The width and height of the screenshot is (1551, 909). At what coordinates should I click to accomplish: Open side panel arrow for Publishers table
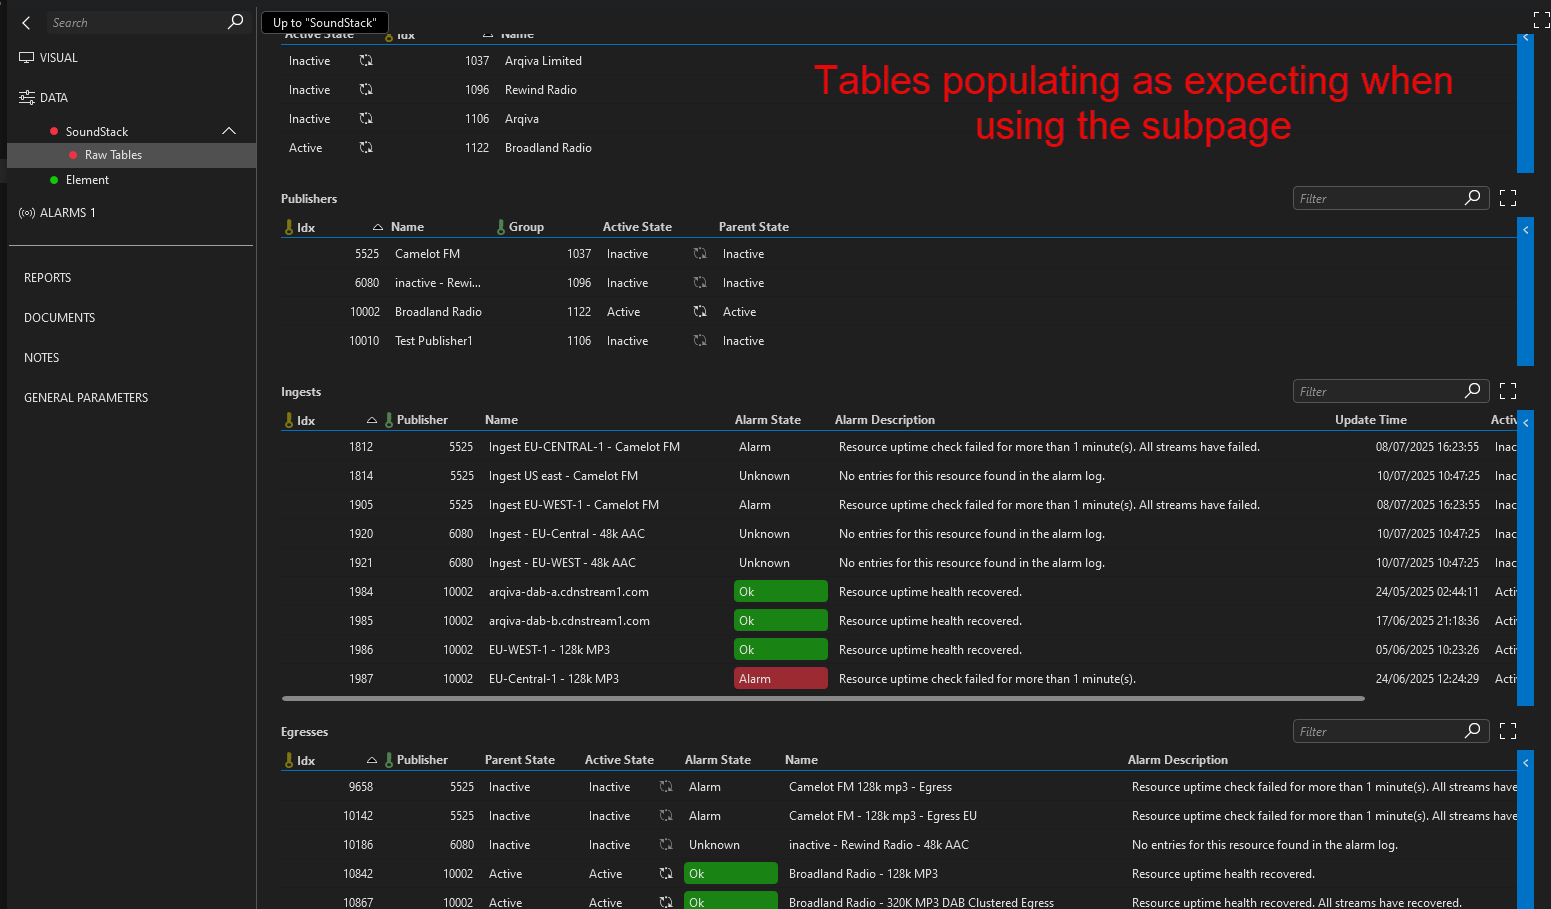pyautogui.click(x=1526, y=230)
